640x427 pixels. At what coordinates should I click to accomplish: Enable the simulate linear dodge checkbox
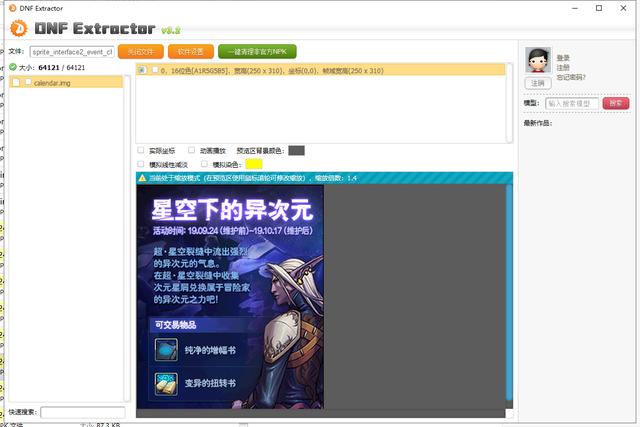tap(141, 164)
